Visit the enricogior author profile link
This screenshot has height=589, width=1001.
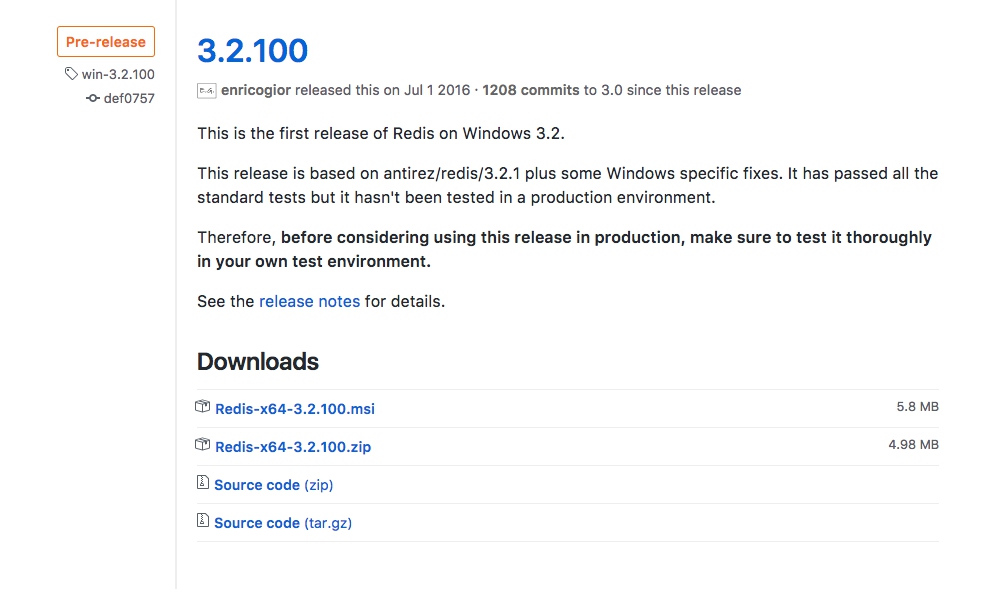tap(256, 90)
